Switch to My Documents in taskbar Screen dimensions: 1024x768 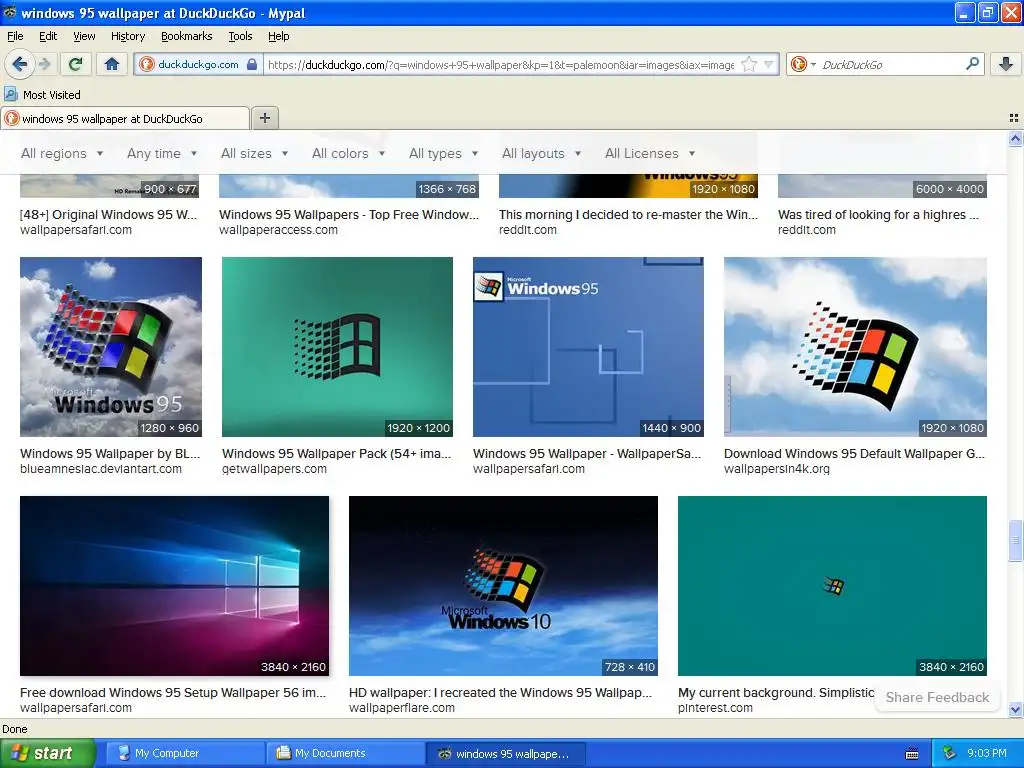[345, 753]
